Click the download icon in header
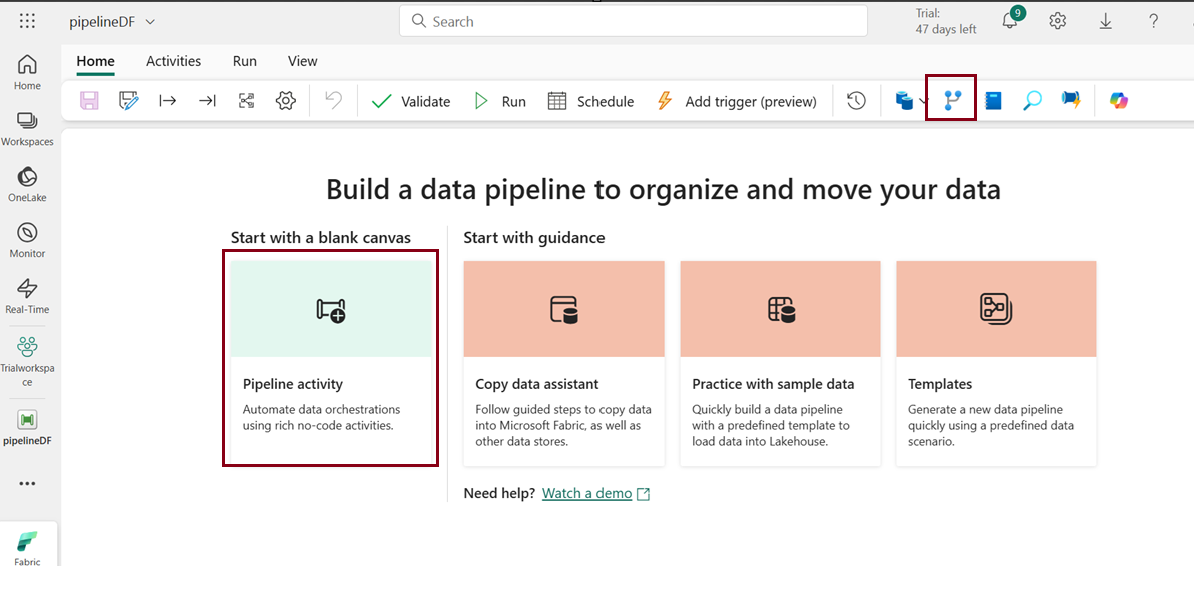The width and height of the screenshot is (1194, 592). [x=1106, y=21]
